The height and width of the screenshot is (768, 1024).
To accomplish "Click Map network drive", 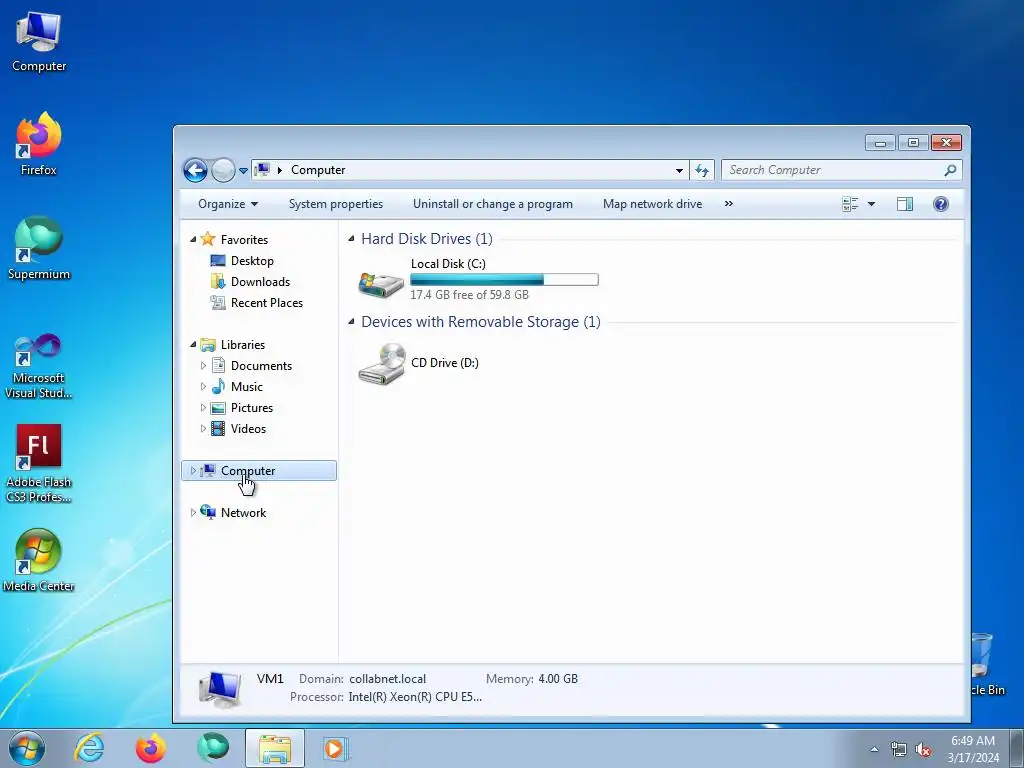I will click(x=652, y=204).
